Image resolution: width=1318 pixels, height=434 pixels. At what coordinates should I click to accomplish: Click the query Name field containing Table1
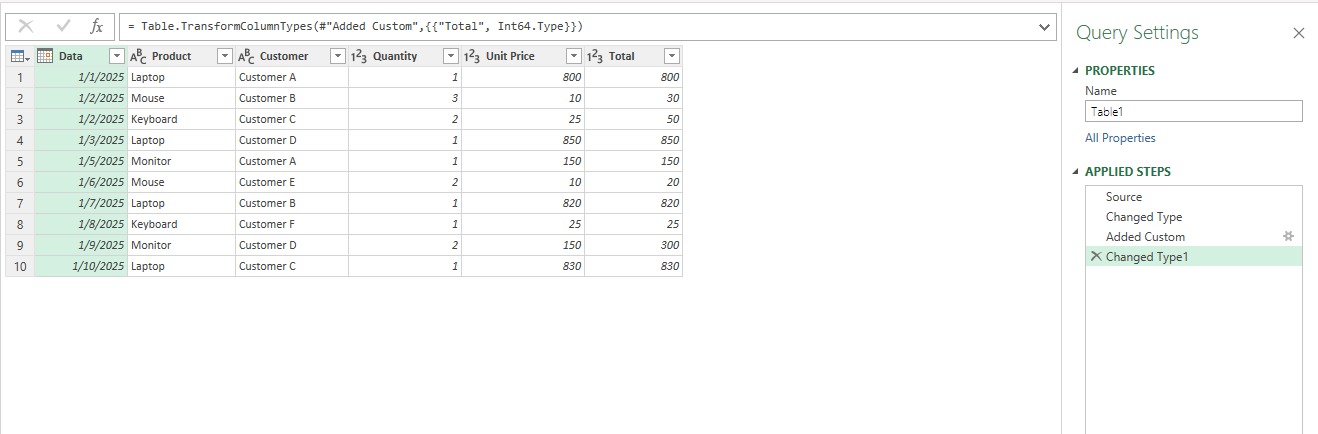1193,112
